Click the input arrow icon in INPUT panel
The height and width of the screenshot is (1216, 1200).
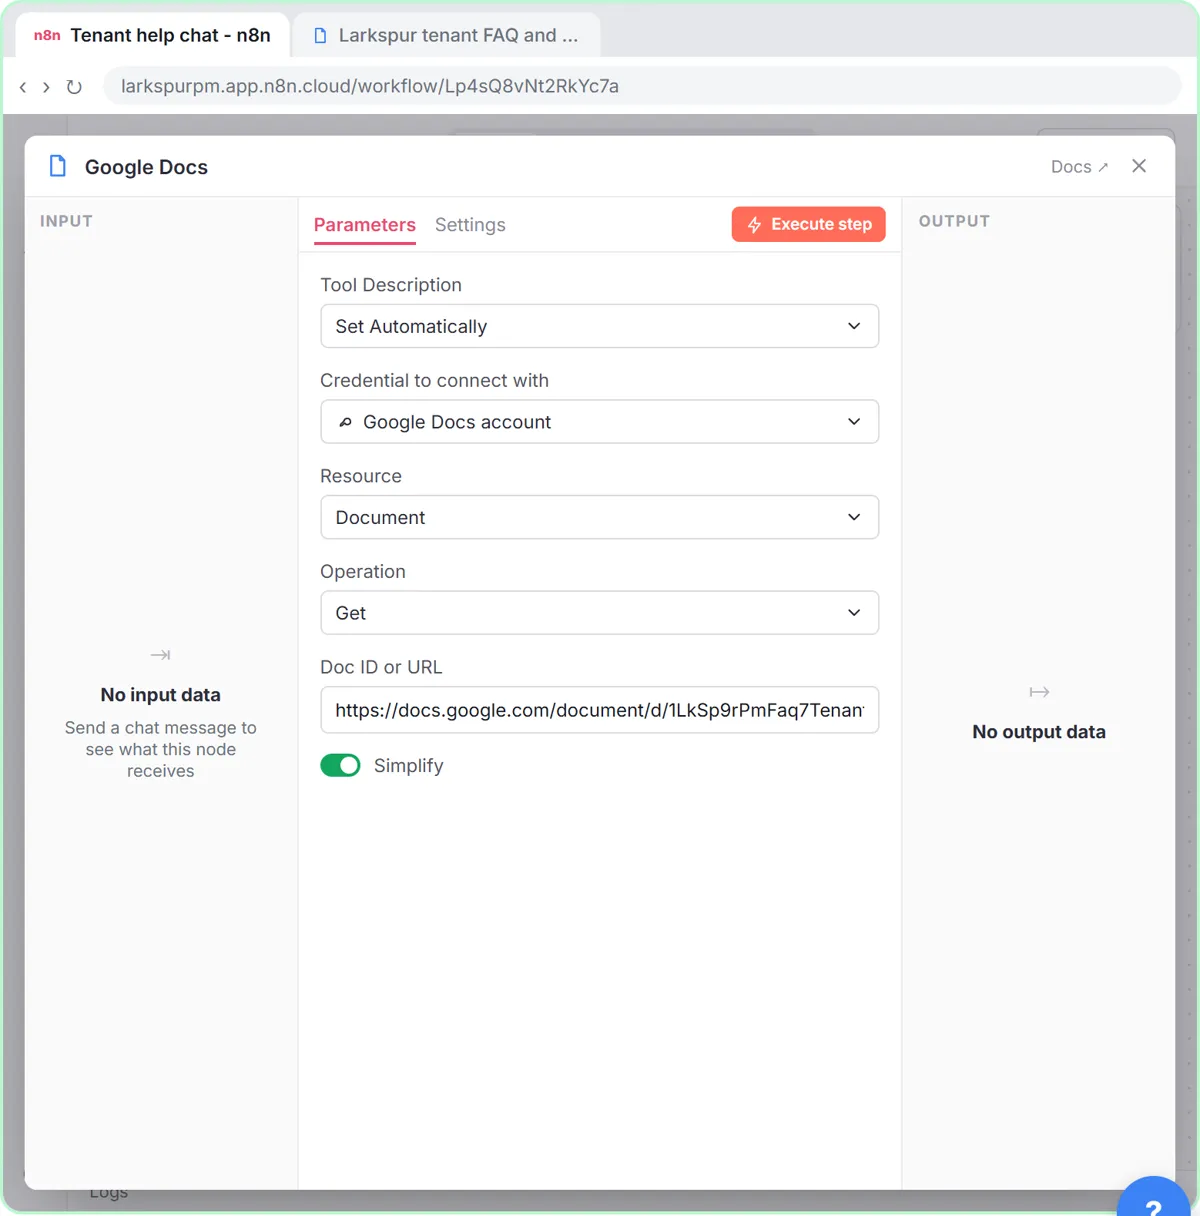tap(160, 655)
